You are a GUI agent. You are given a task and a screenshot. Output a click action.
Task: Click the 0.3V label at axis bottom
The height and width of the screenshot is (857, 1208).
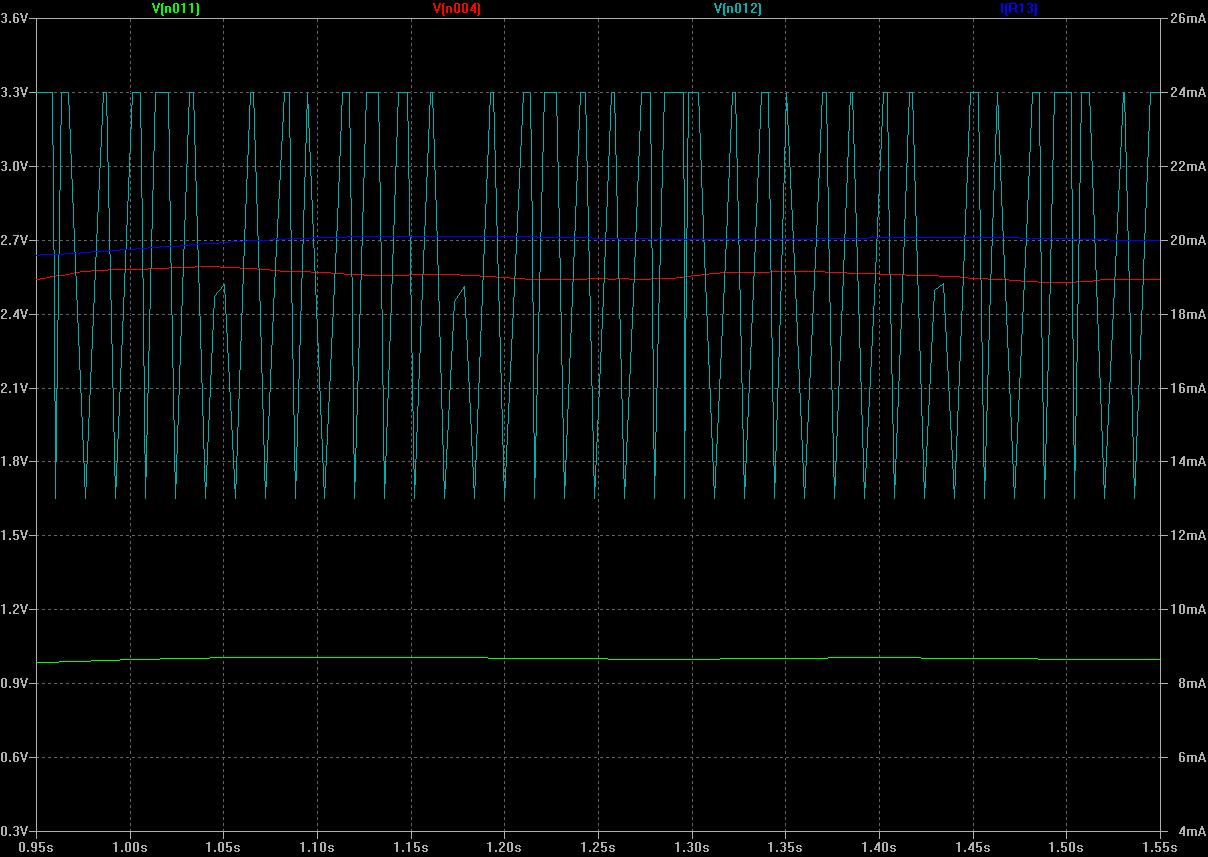tap(15, 831)
